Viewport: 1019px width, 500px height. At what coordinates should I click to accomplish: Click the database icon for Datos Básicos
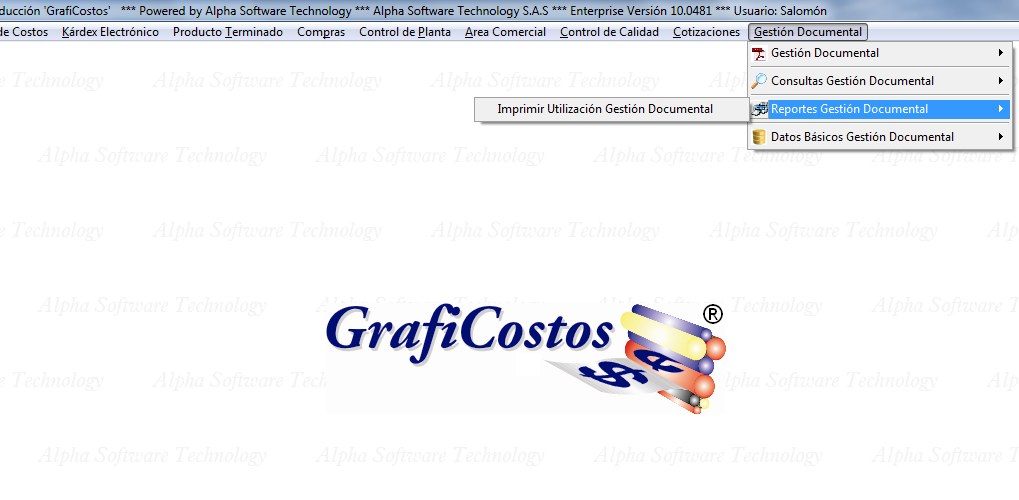click(759, 137)
